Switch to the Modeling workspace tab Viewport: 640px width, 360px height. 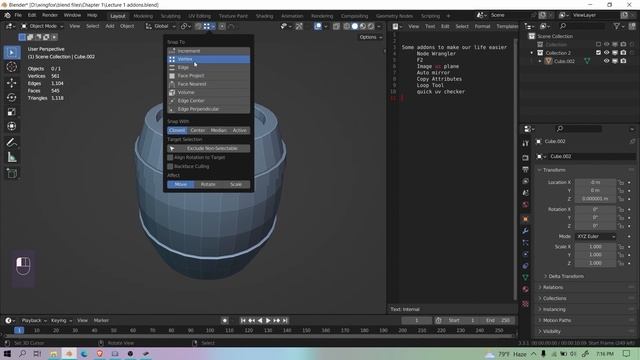click(x=143, y=16)
